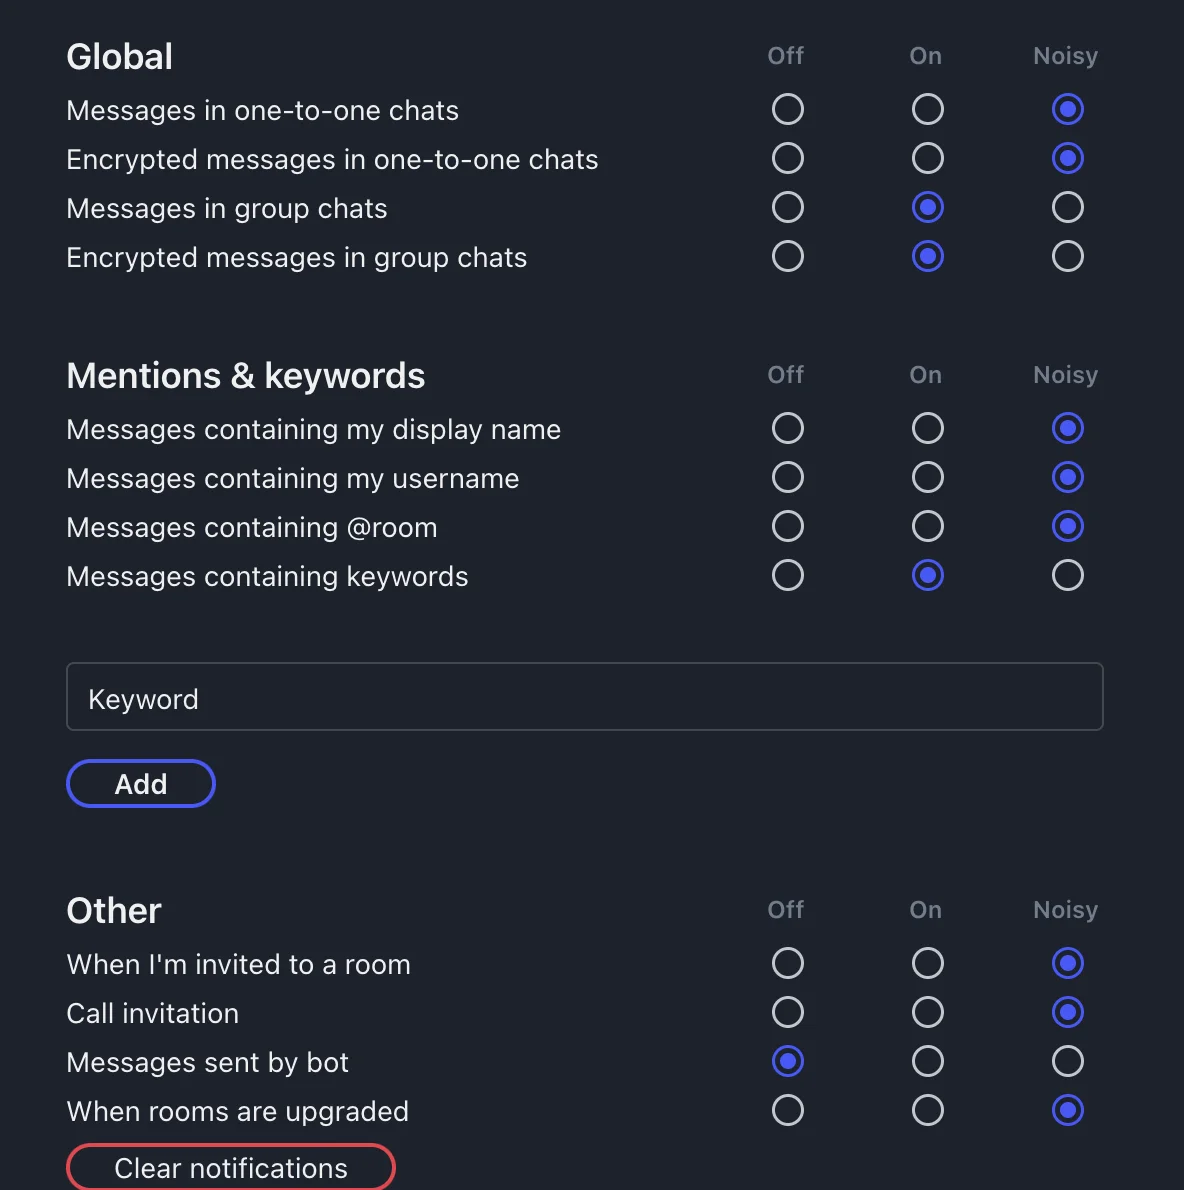Set keyword messages to Noisy
Image resolution: width=1184 pixels, height=1190 pixels.
click(x=1068, y=575)
